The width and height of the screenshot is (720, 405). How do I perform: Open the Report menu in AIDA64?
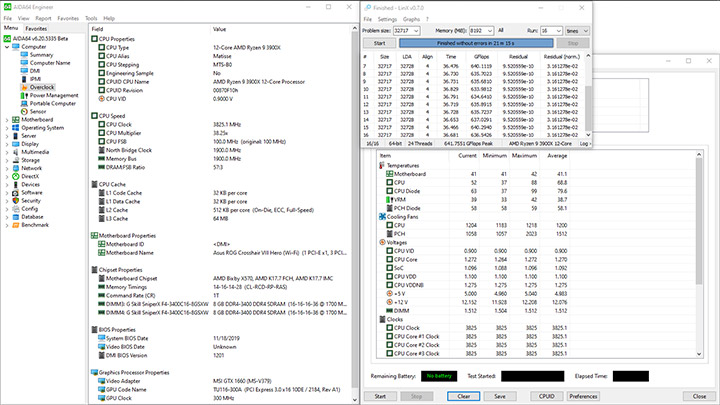pyautogui.click(x=43, y=18)
